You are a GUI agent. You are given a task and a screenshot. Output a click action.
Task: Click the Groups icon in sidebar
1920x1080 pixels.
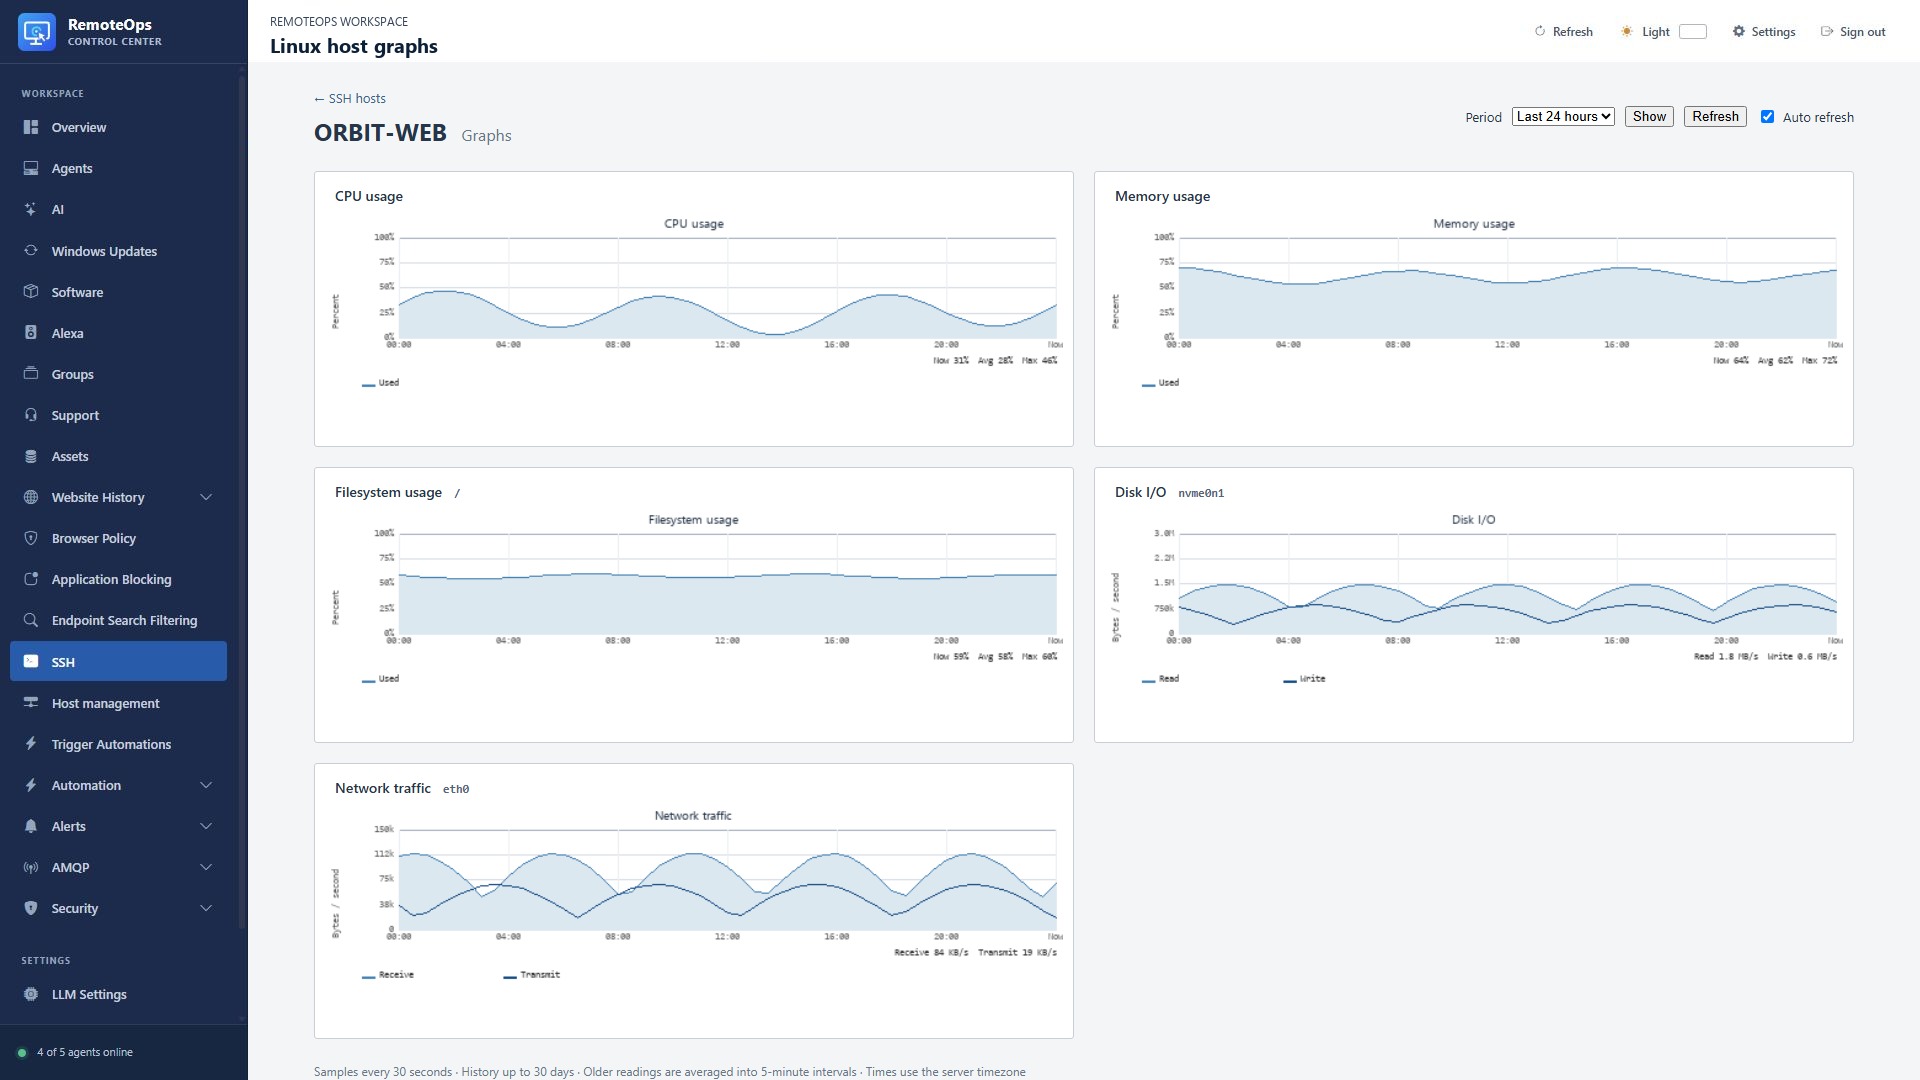point(31,374)
